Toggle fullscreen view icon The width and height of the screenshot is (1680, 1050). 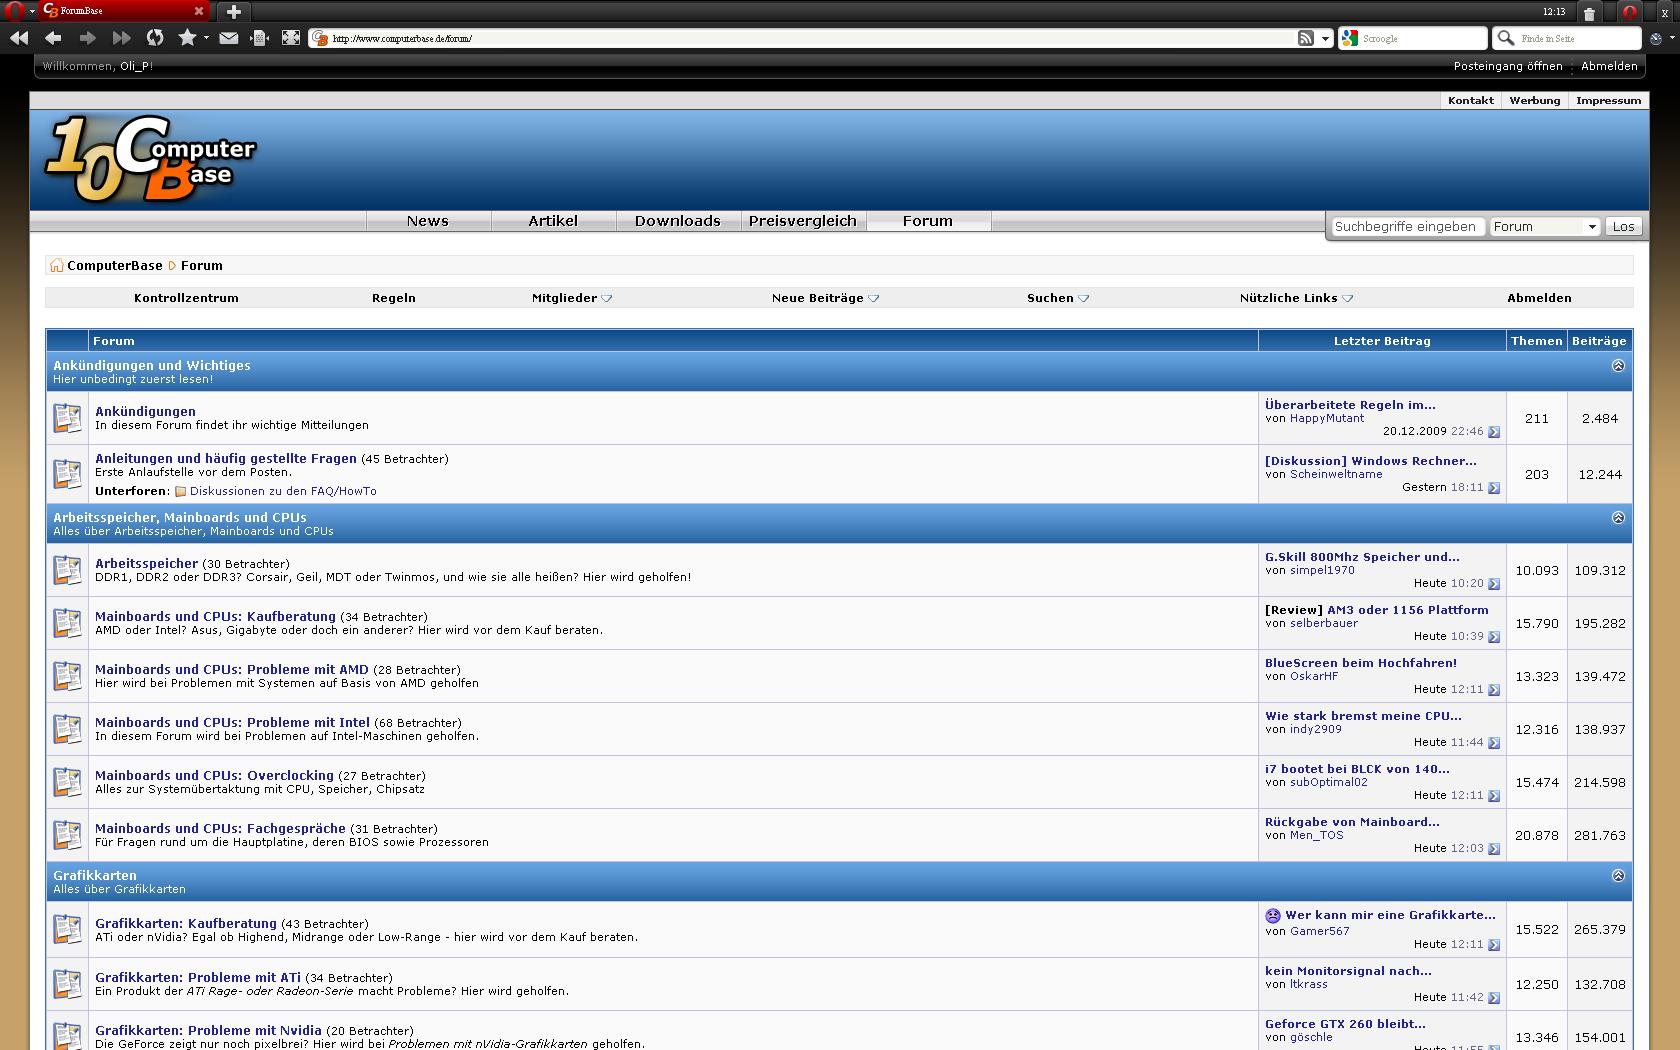(x=291, y=38)
